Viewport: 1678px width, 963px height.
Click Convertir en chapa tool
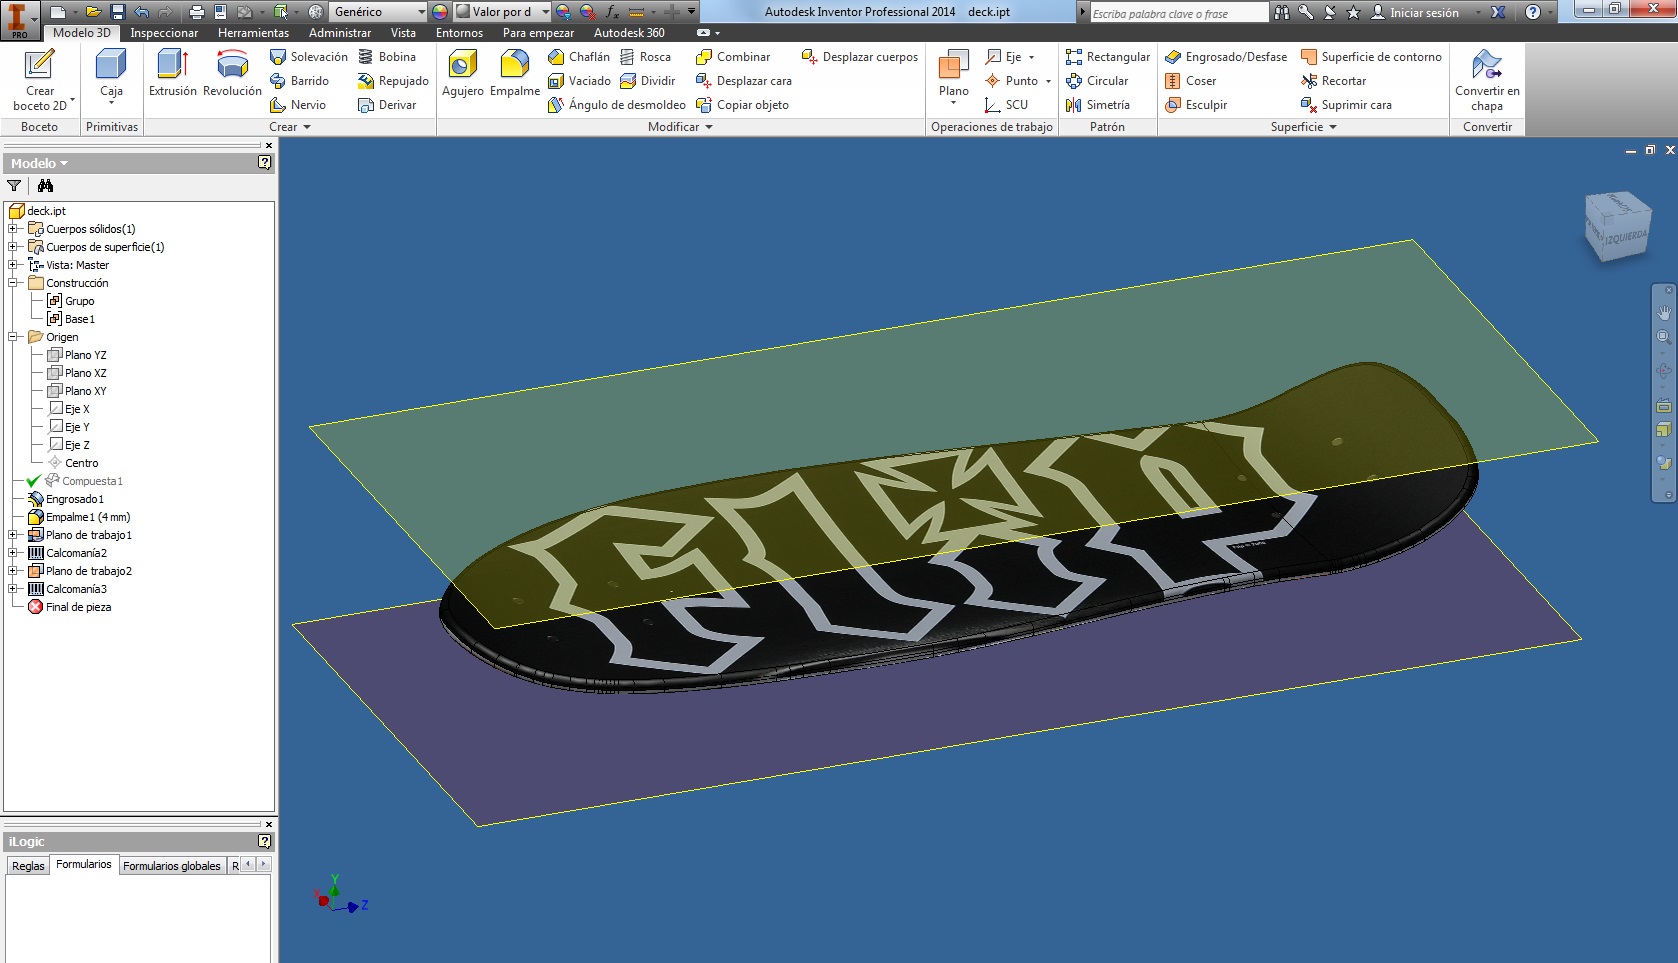(1487, 80)
